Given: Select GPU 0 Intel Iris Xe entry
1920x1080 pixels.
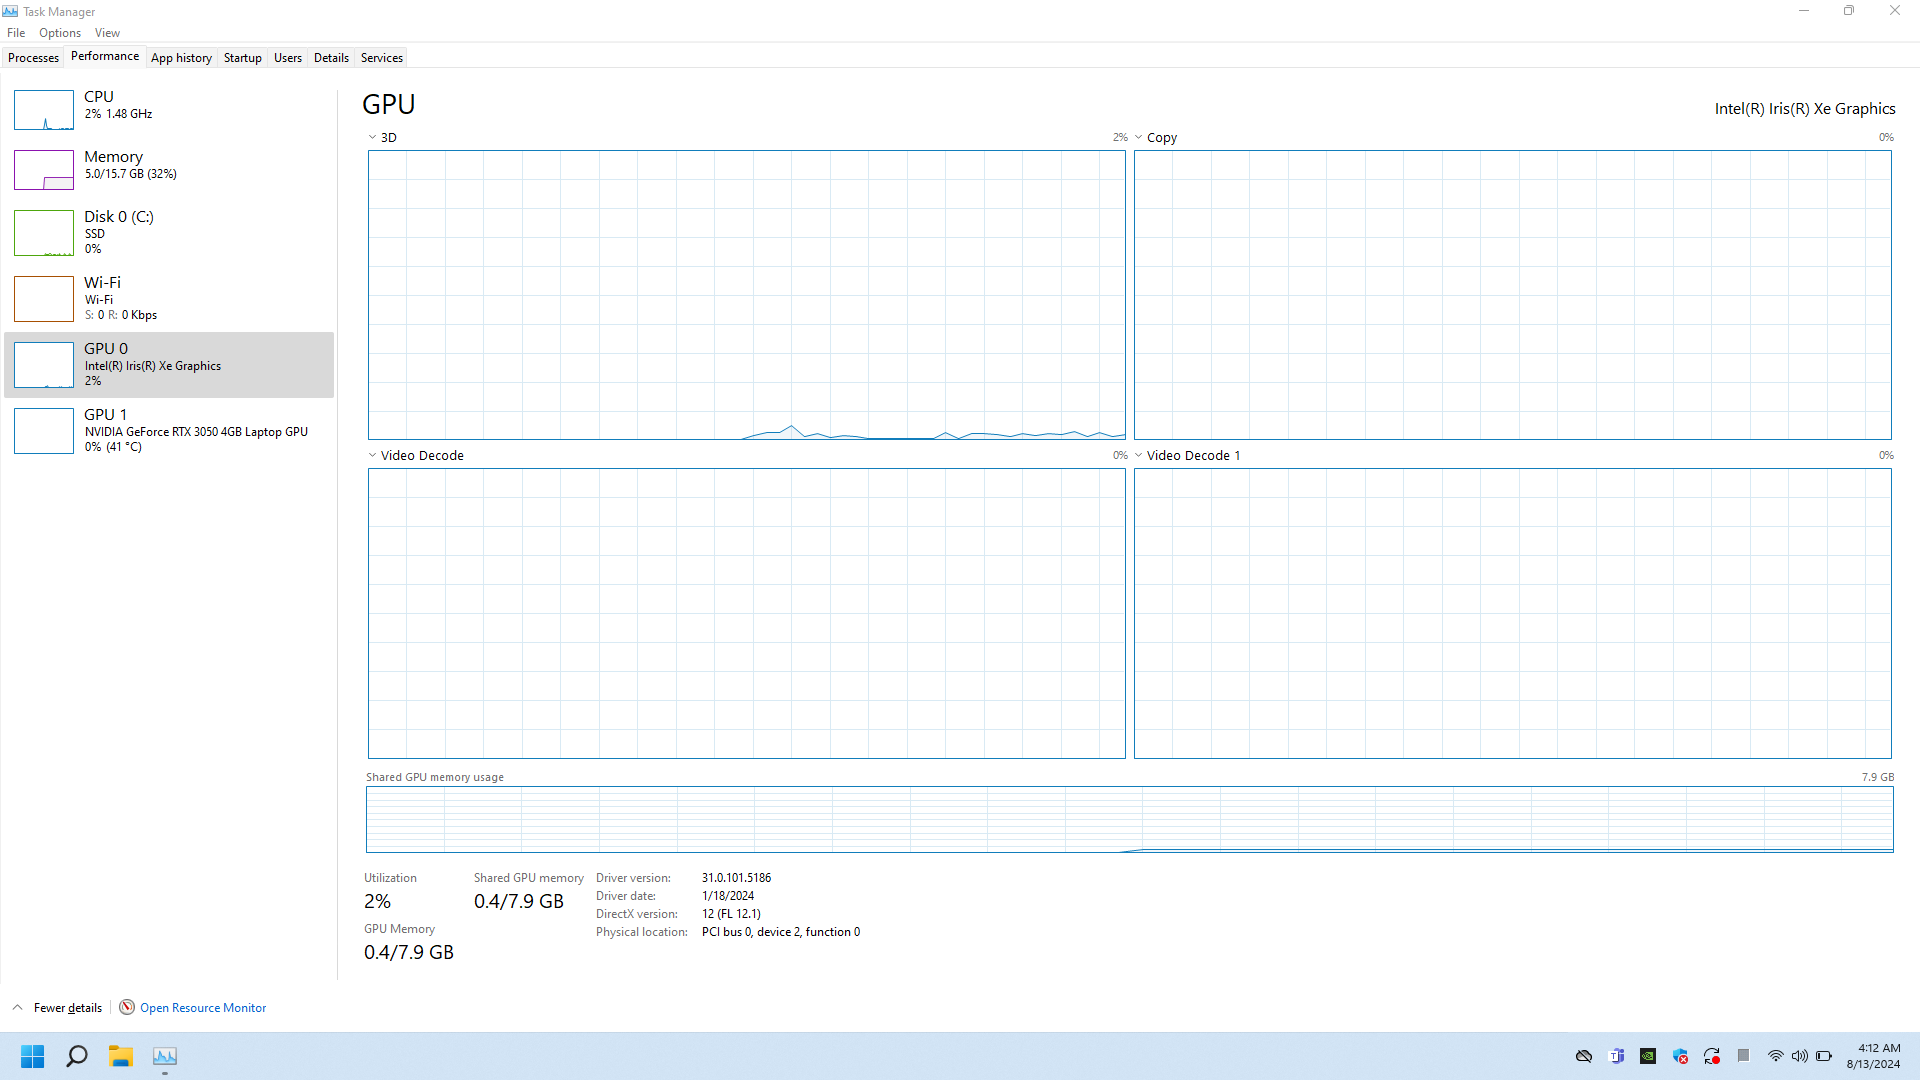Looking at the screenshot, I should (x=169, y=365).
